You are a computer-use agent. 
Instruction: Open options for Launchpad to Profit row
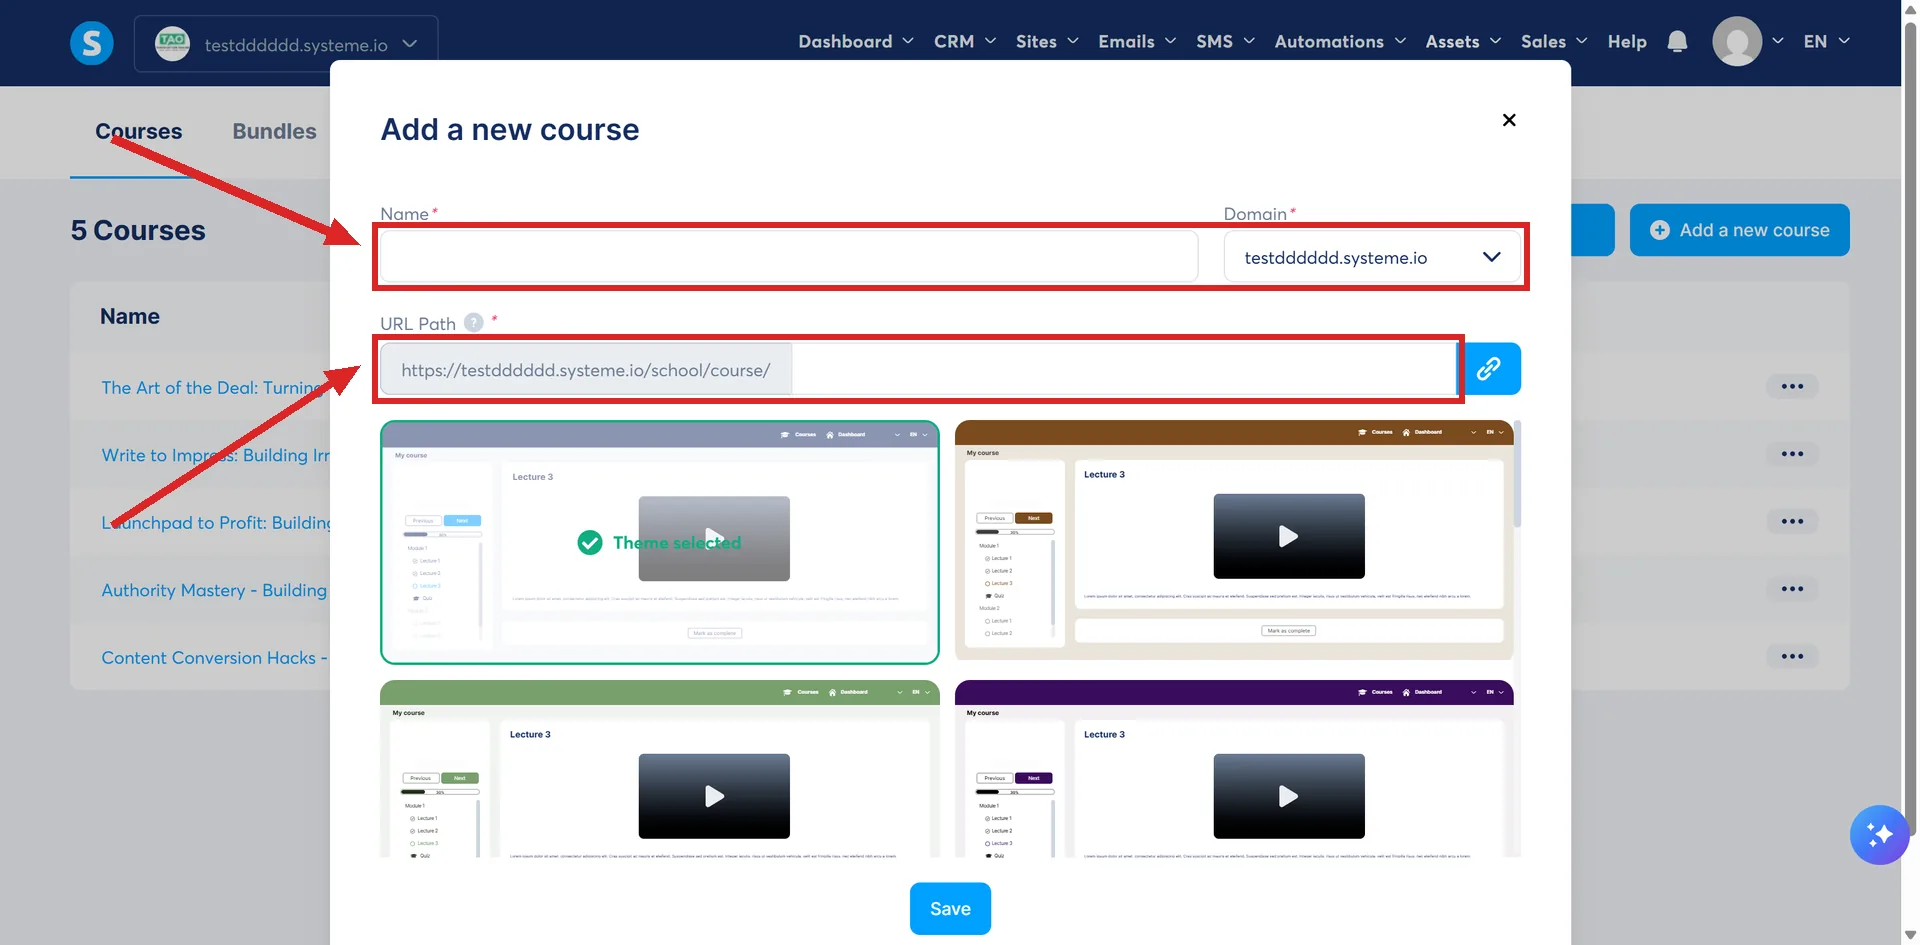tap(1792, 522)
